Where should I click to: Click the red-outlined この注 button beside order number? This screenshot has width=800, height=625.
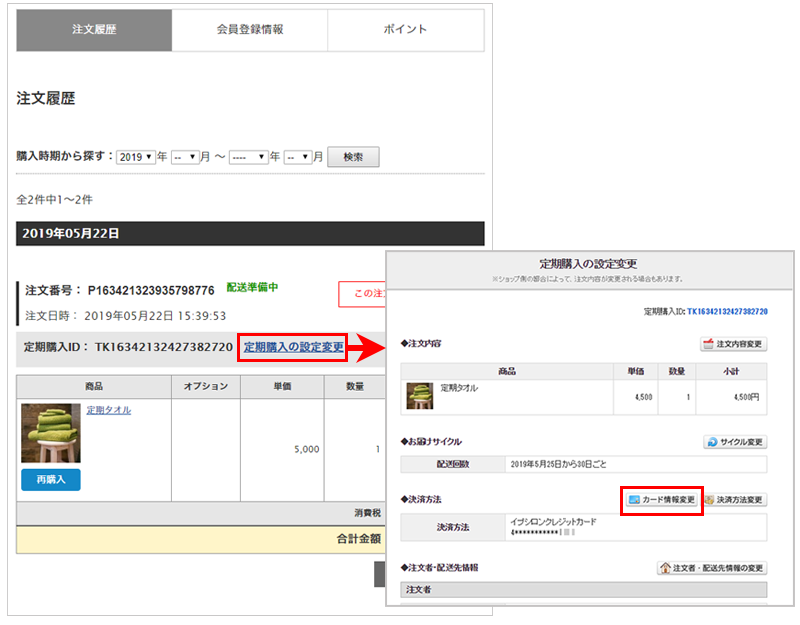point(363,294)
